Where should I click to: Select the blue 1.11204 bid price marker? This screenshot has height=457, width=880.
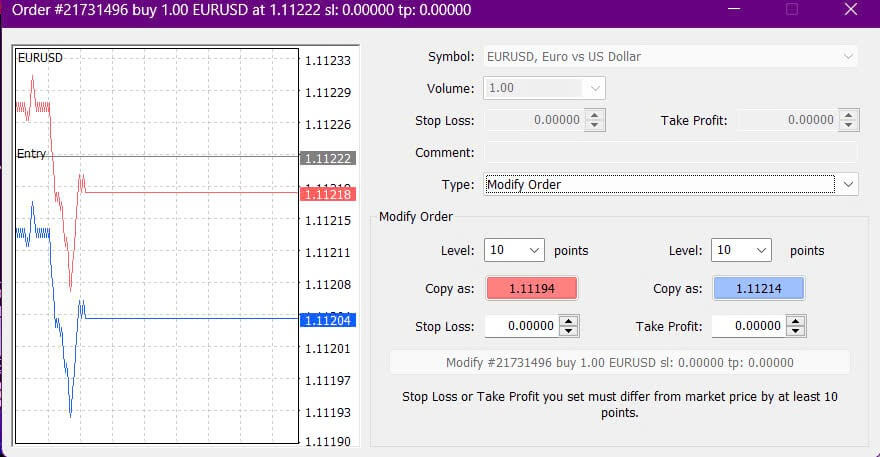click(x=326, y=320)
